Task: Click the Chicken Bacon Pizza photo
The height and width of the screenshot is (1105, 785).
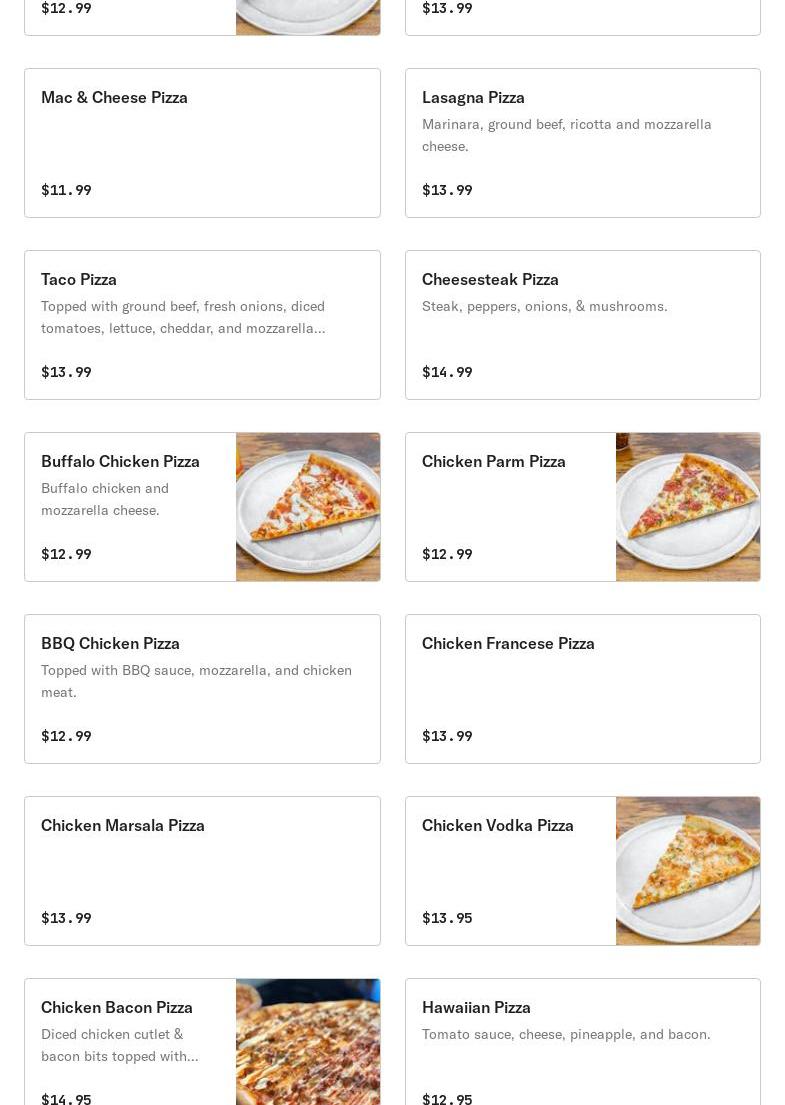Action: click(308, 1042)
